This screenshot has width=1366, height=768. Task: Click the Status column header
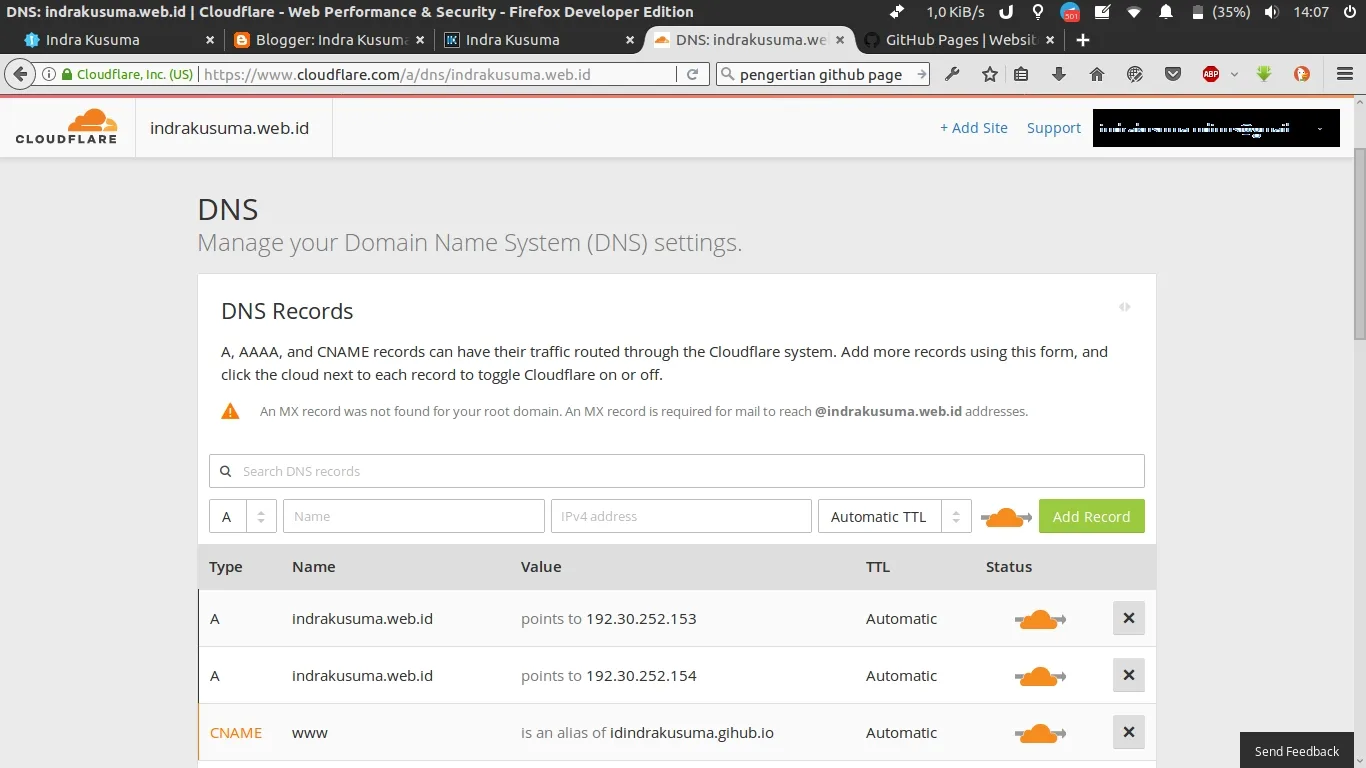coord(1008,567)
